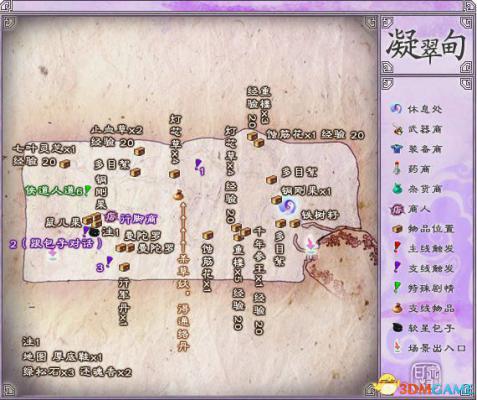The width and height of the screenshot is (477, 400).
Task: Click the 绿松石x3 还魂香x2 note line
Action: [77, 372]
